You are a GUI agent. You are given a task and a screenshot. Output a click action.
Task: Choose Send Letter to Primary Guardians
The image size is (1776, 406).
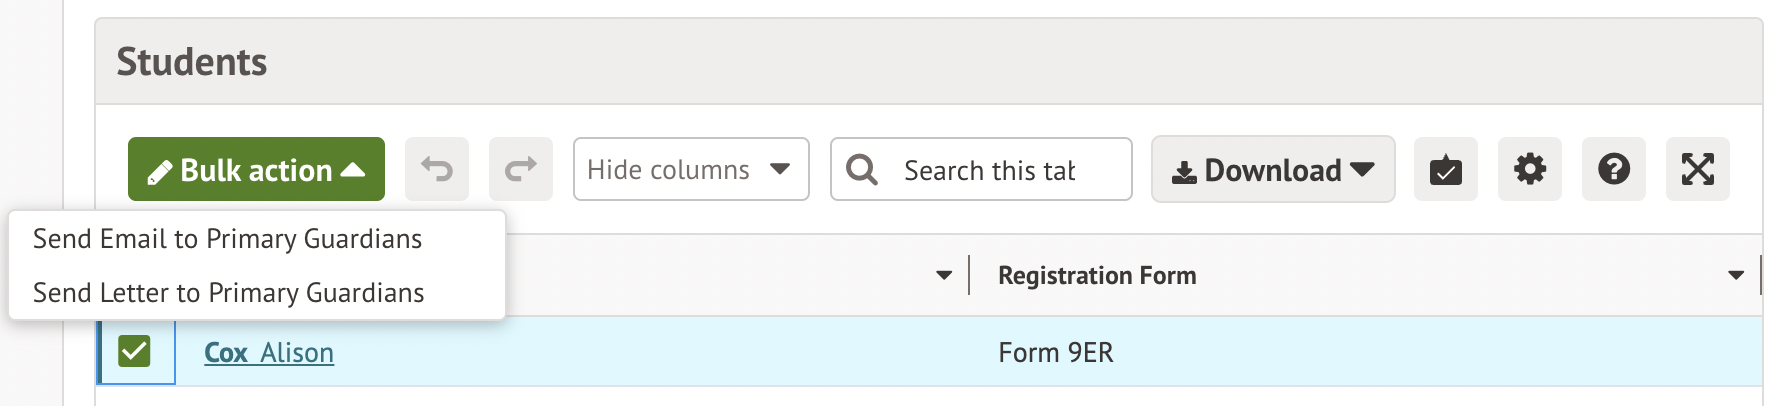[x=229, y=293]
